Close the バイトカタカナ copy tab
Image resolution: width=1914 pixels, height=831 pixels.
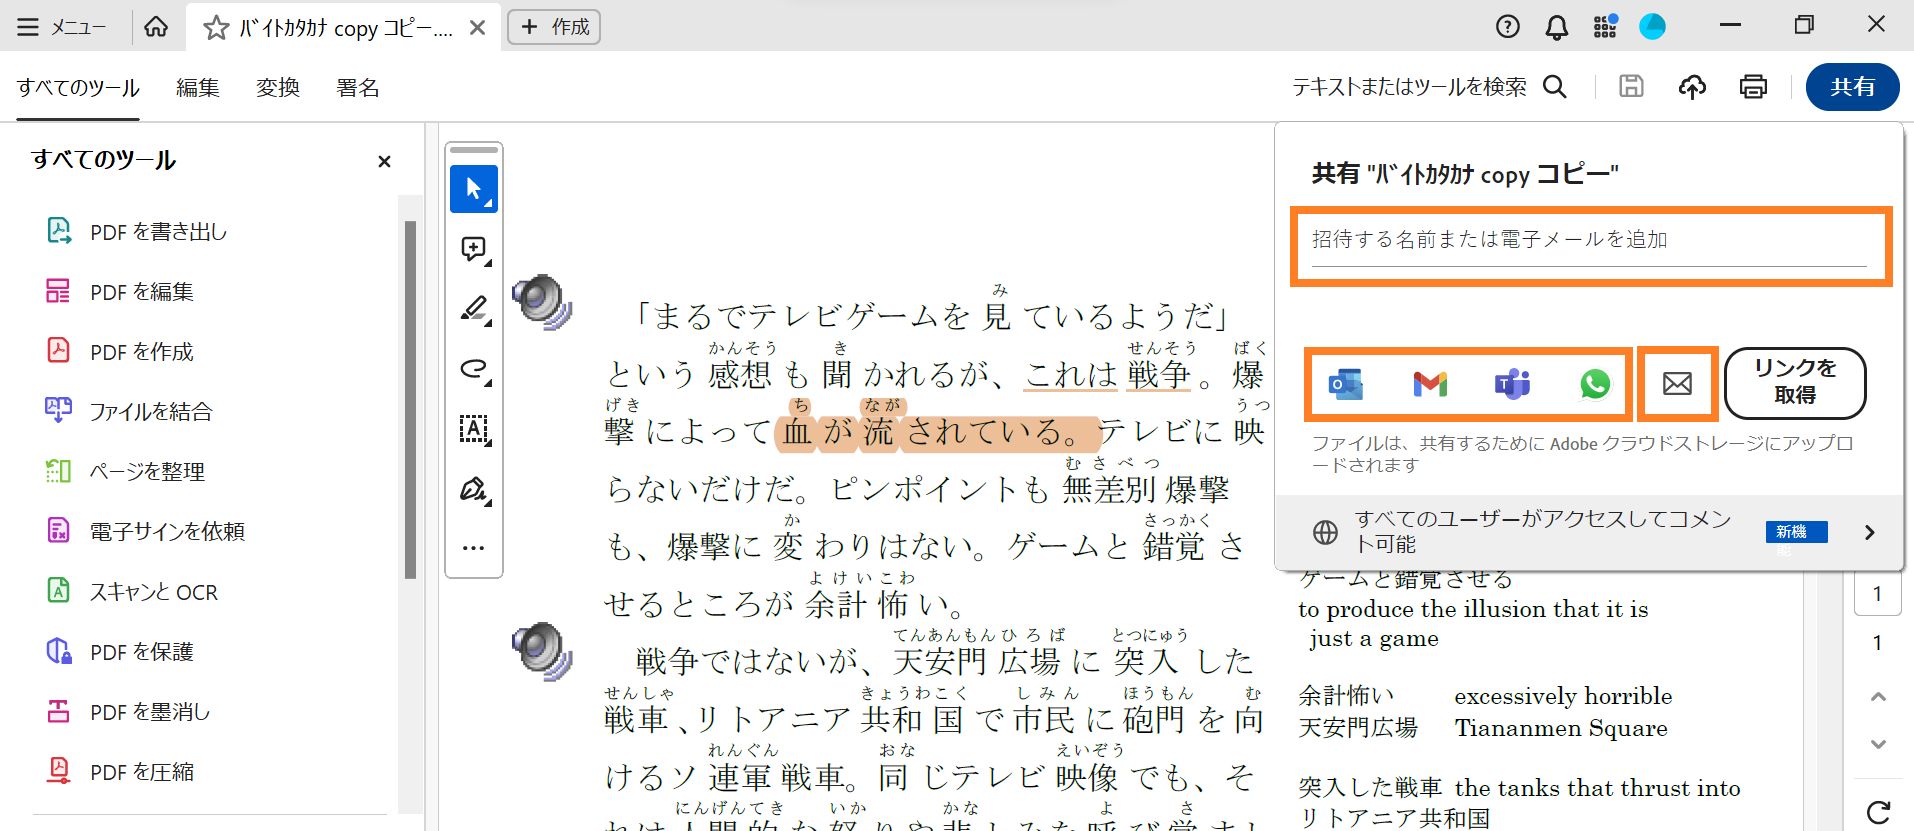(x=478, y=28)
